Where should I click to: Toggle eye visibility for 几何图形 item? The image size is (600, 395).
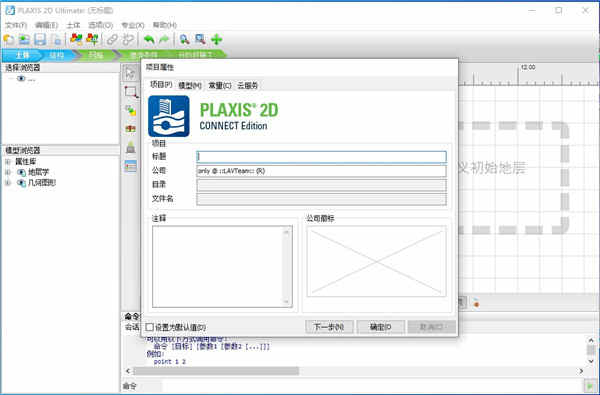[x=21, y=183]
